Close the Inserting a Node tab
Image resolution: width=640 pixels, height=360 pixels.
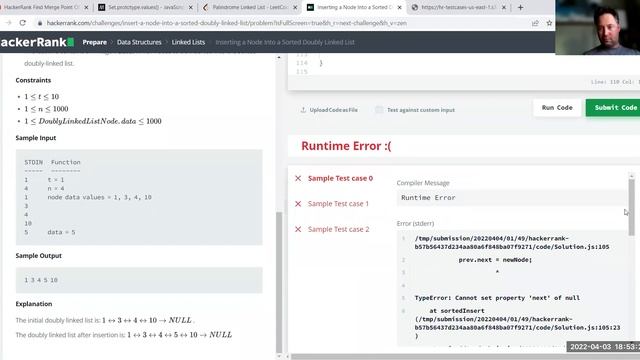(x=400, y=7)
